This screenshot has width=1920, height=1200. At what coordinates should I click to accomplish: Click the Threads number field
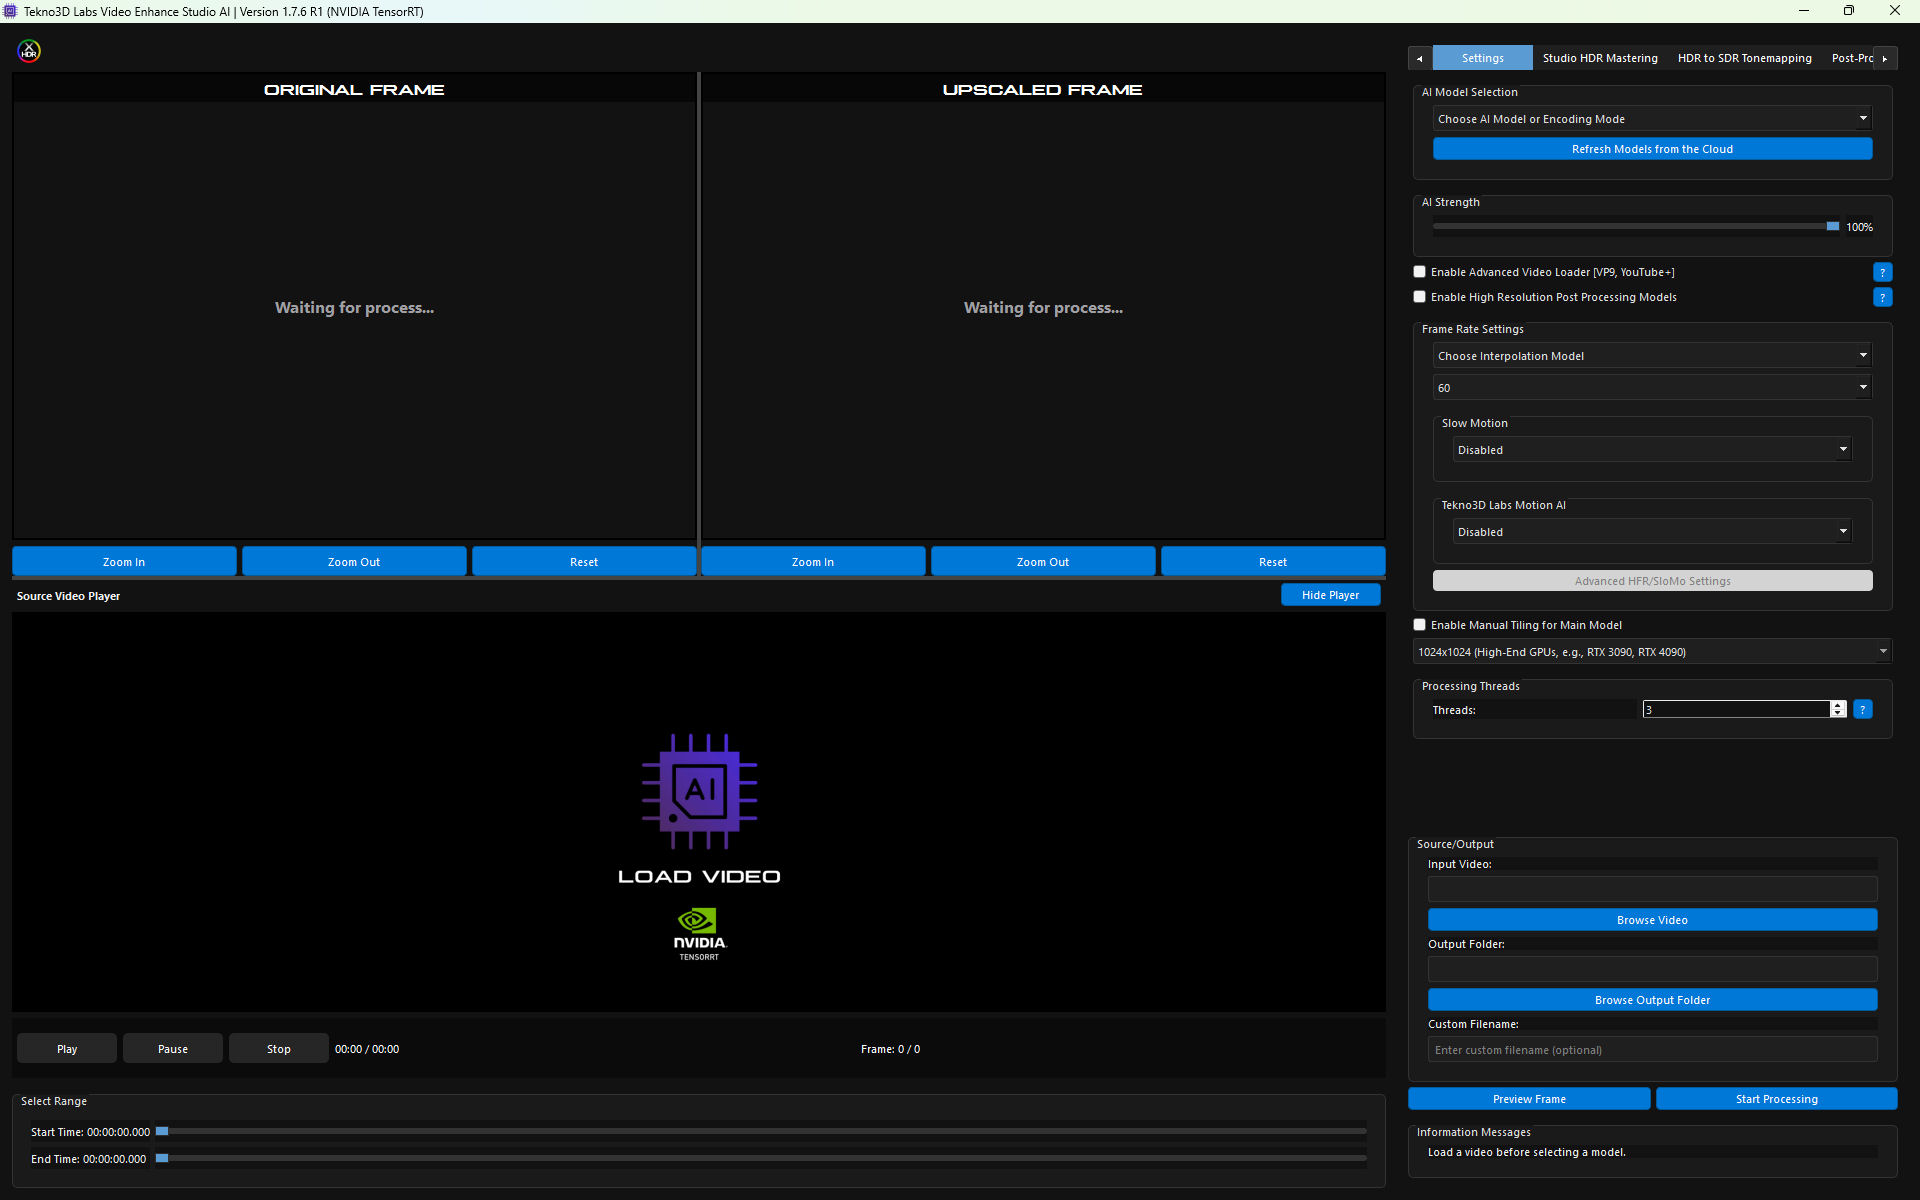1736,709
